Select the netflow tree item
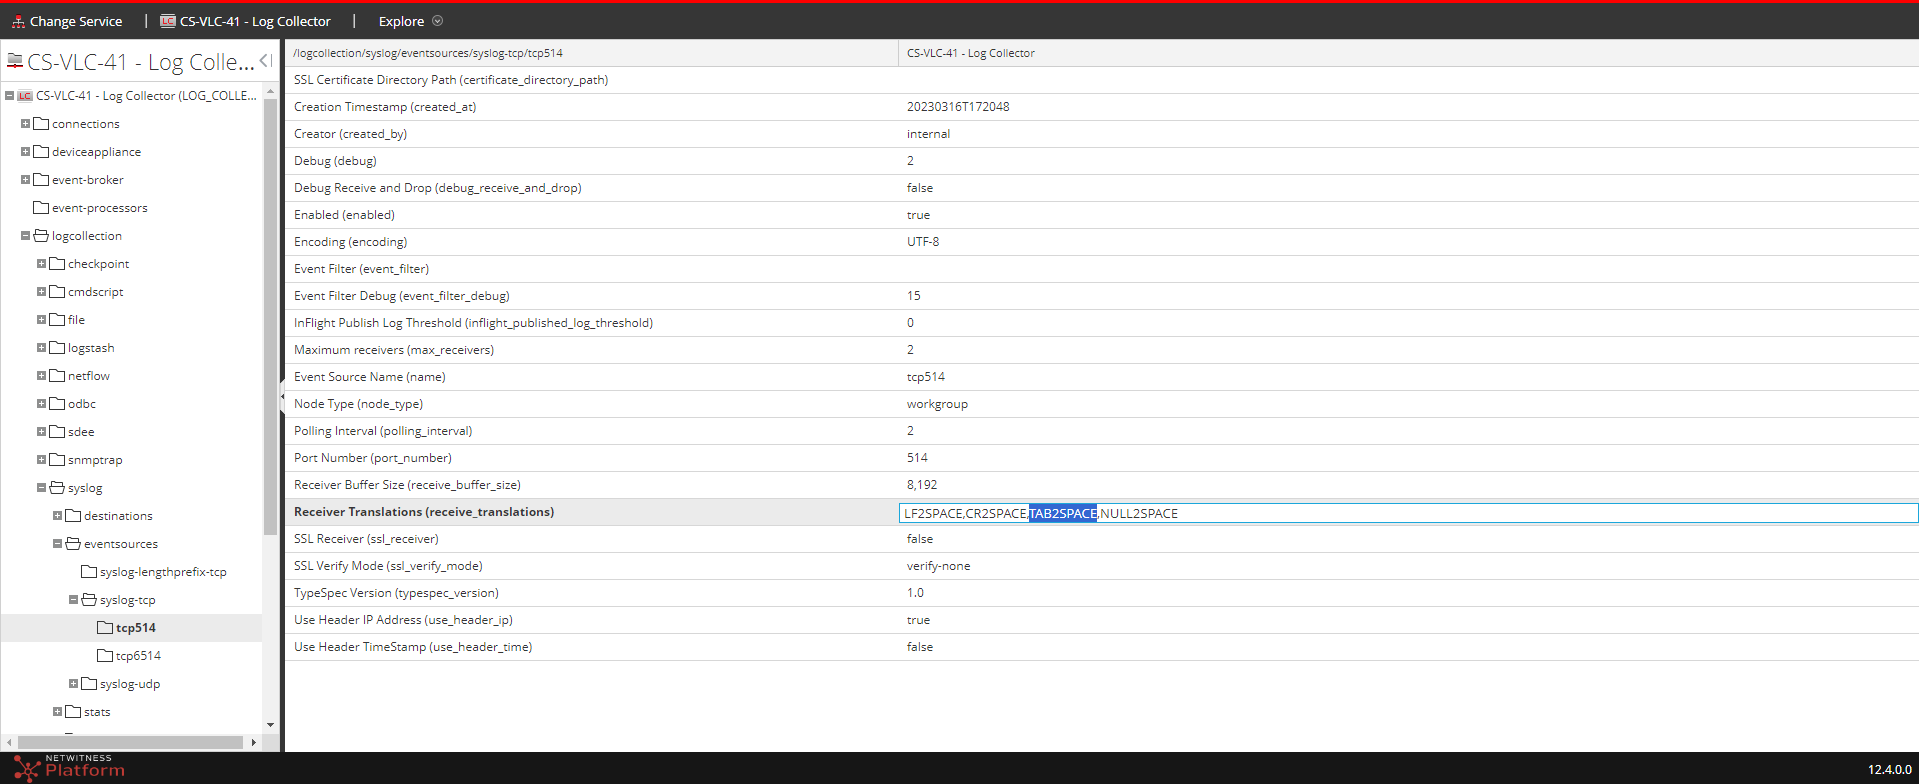The width and height of the screenshot is (1919, 784). pos(89,376)
